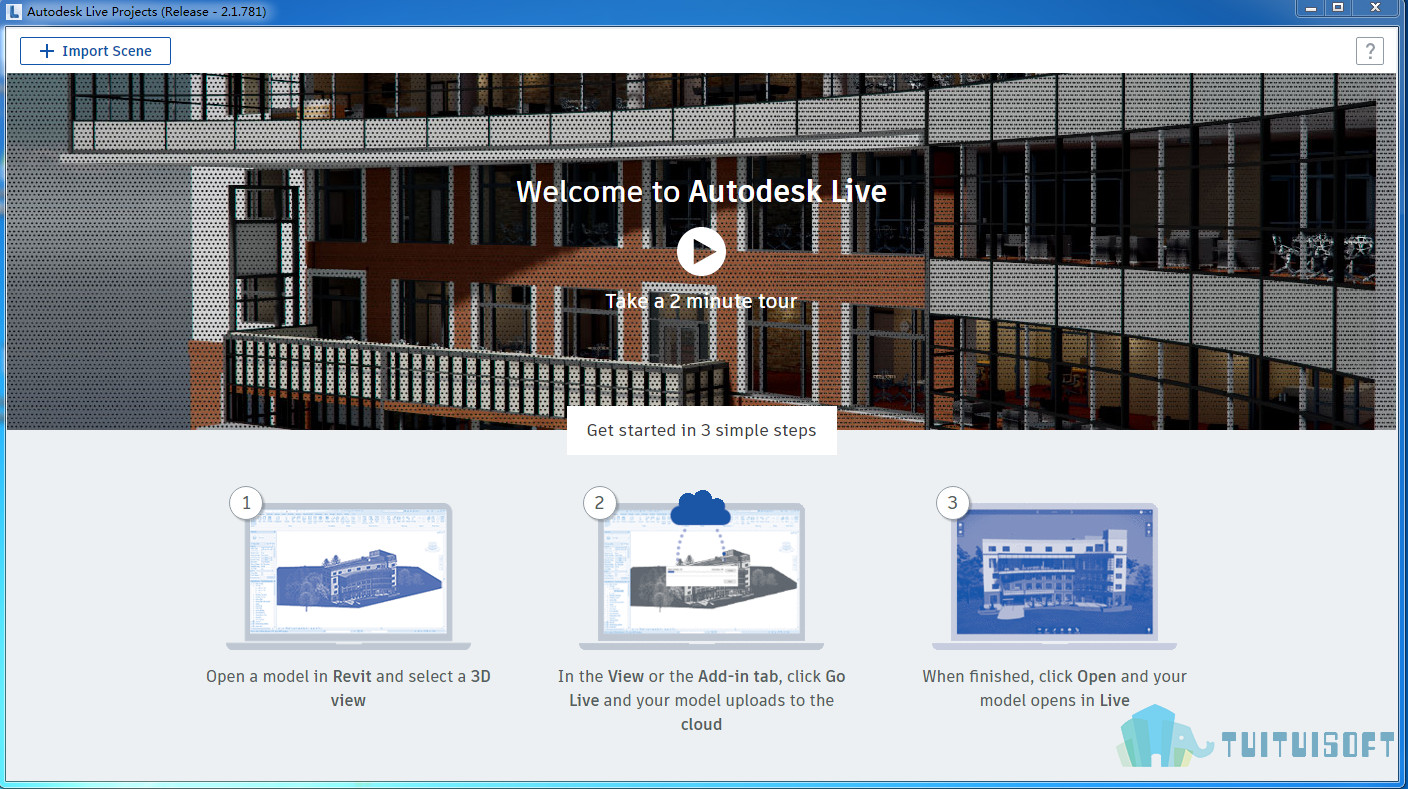Click the Open a model in Revit description
Viewport: 1408px width, 789px height.
click(x=348, y=688)
